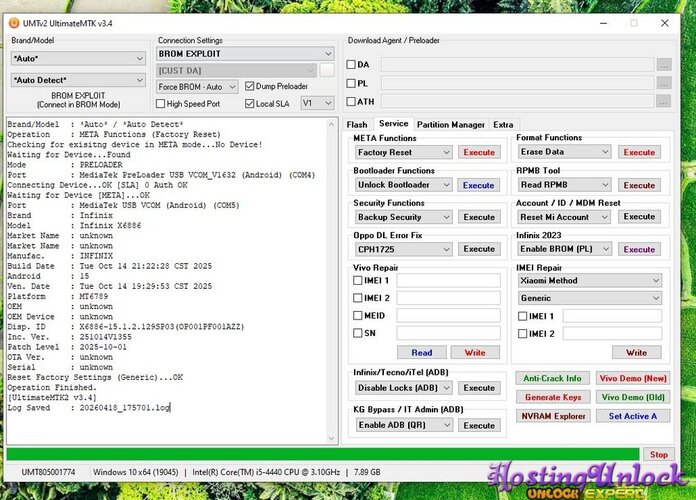Check IMEI Repair IMEI 2 checkbox
696x500 pixels.
click(523, 333)
